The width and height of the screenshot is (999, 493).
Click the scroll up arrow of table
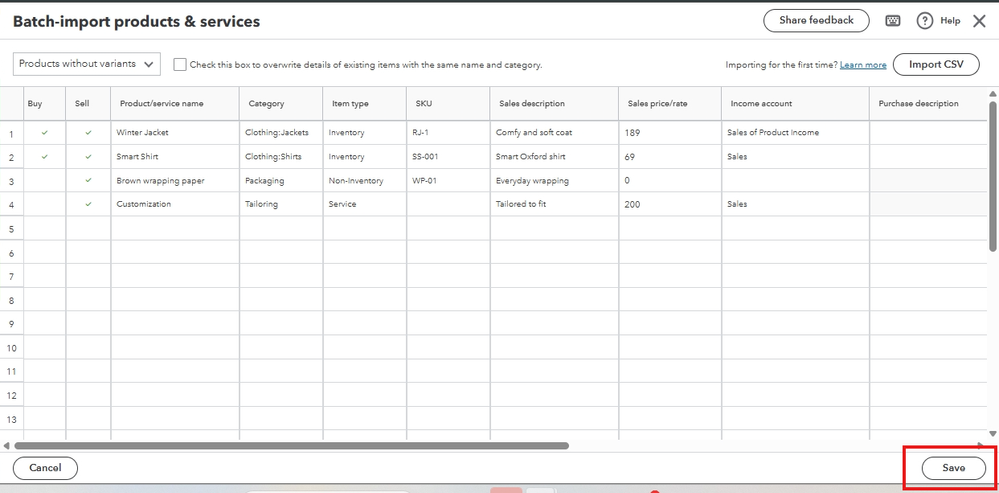[993, 93]
